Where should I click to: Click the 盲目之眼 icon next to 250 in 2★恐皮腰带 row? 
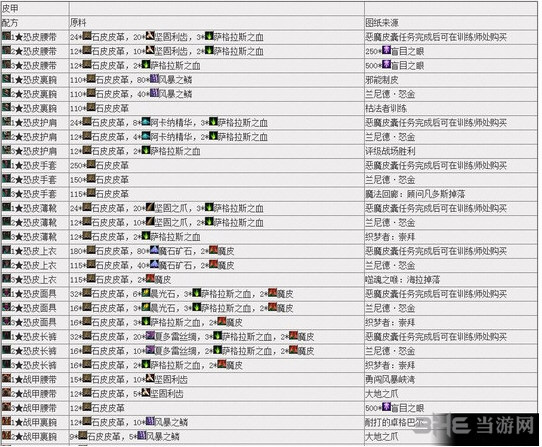click(x=386, y=50)
